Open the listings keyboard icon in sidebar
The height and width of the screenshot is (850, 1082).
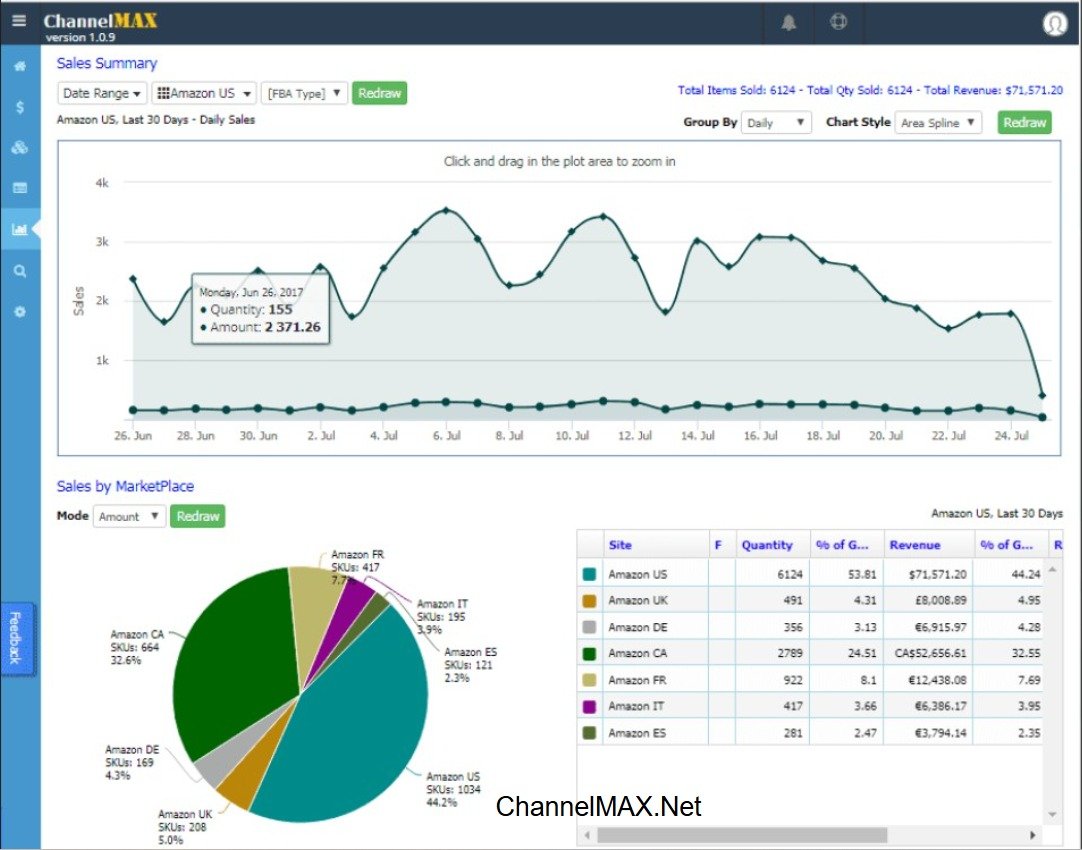coord(20,186)
